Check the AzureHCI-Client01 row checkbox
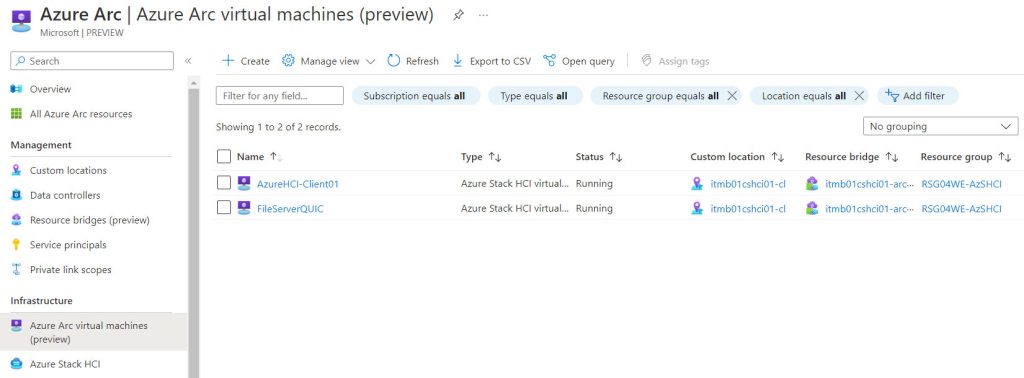1024x378 pixels. coord(224,183)
